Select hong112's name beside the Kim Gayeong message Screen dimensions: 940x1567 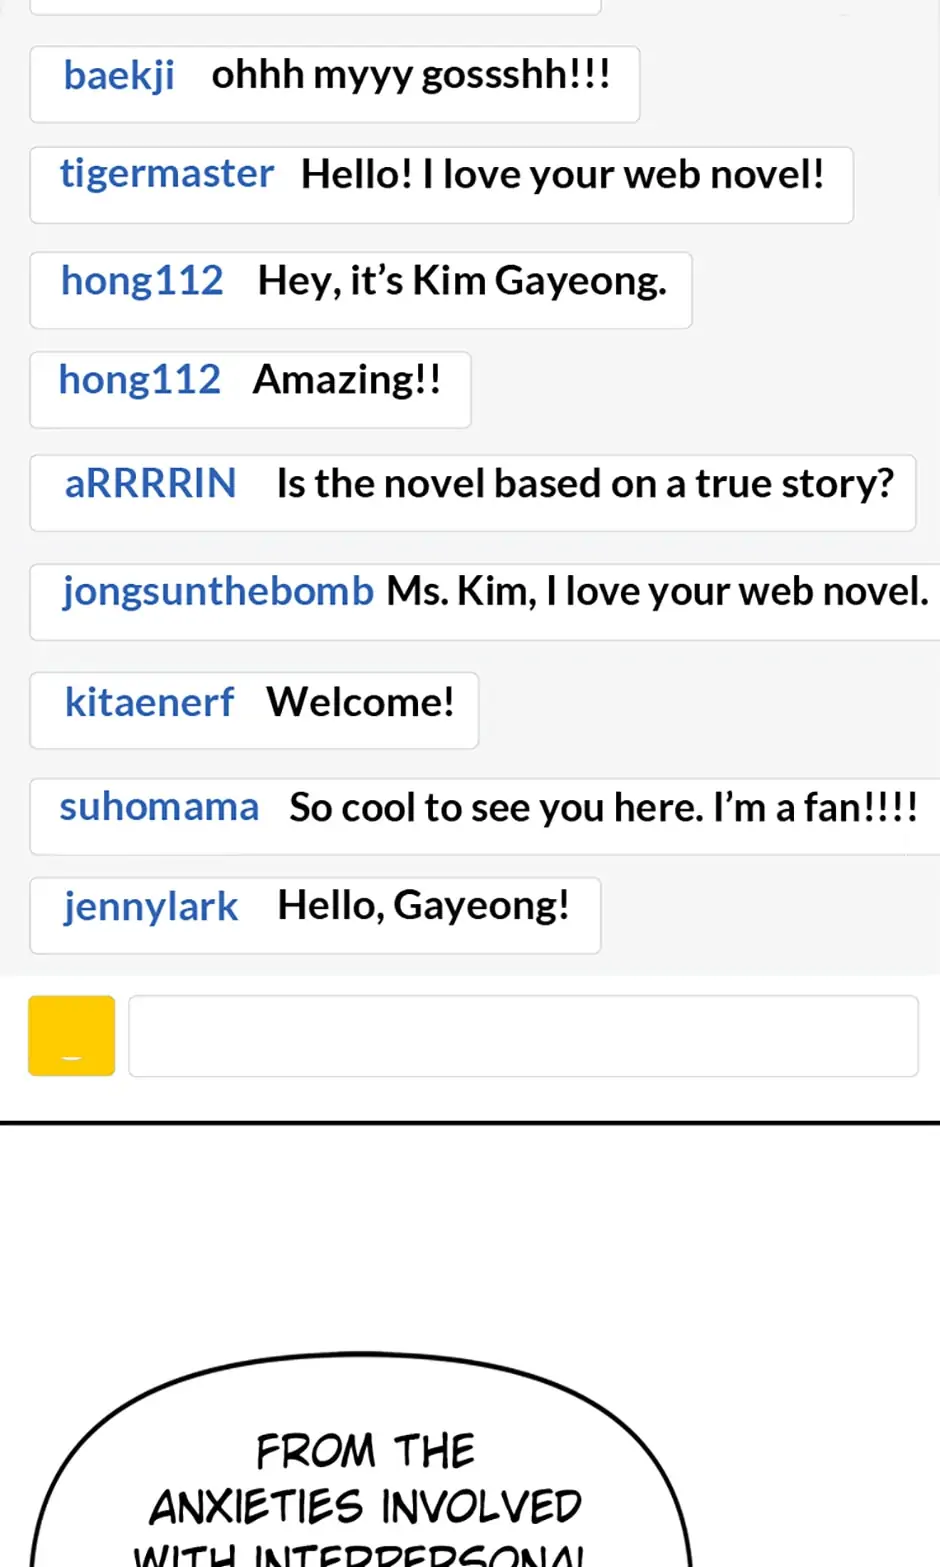142,280
